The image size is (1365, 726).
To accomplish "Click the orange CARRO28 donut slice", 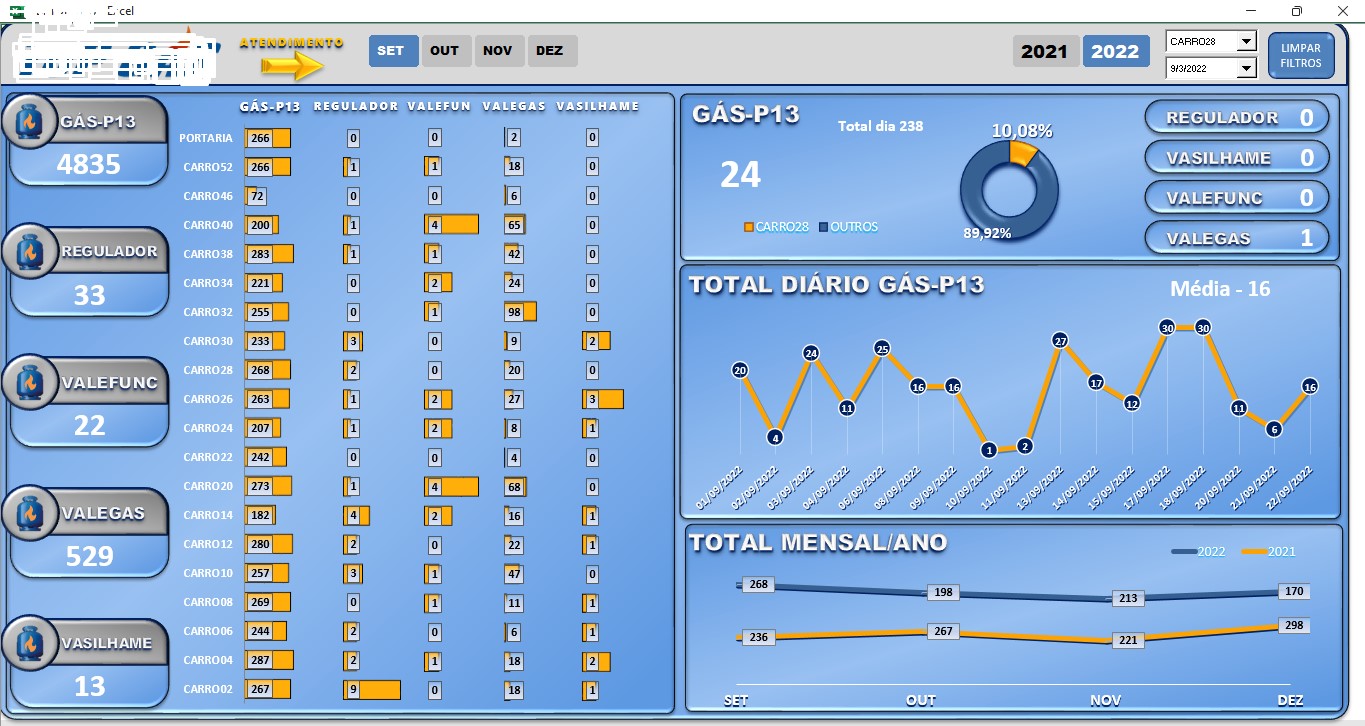I will [x=1023, y=151].
